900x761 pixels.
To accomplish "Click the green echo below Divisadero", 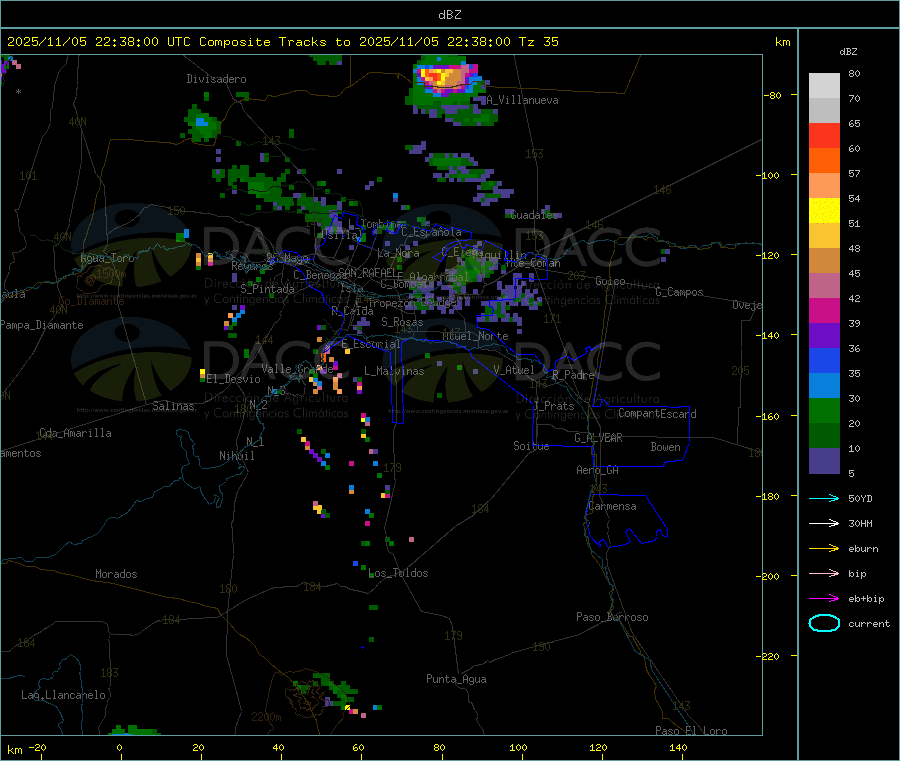I will (x=201, y=123).
